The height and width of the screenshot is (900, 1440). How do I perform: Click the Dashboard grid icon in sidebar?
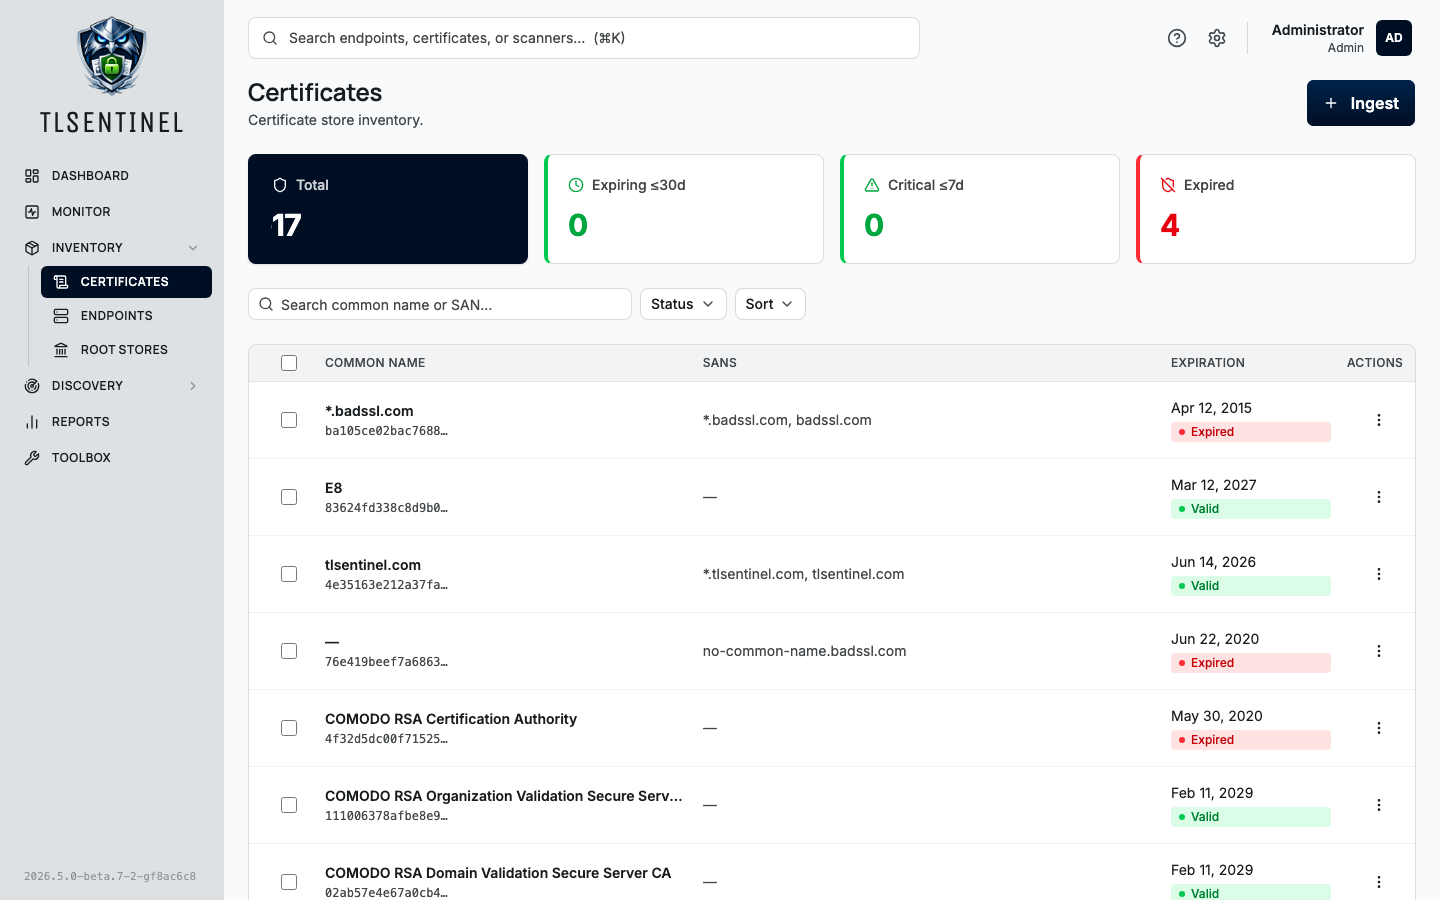(32, 176)
